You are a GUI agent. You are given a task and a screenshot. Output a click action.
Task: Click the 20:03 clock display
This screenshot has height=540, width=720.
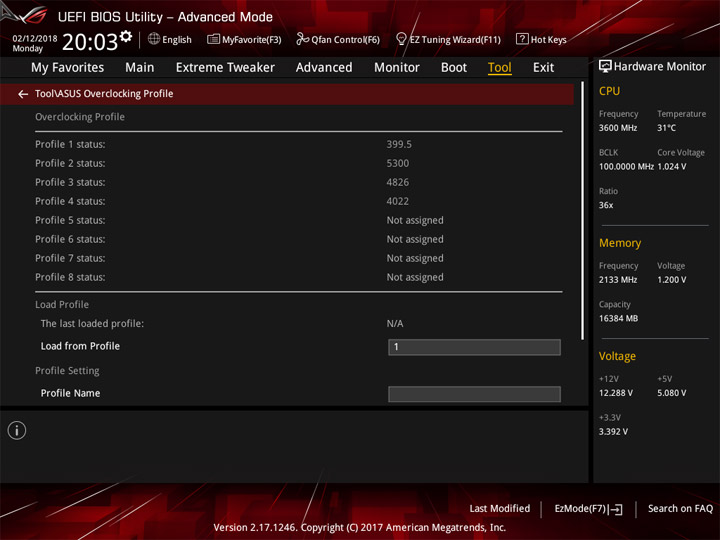(x=90, y=42)
